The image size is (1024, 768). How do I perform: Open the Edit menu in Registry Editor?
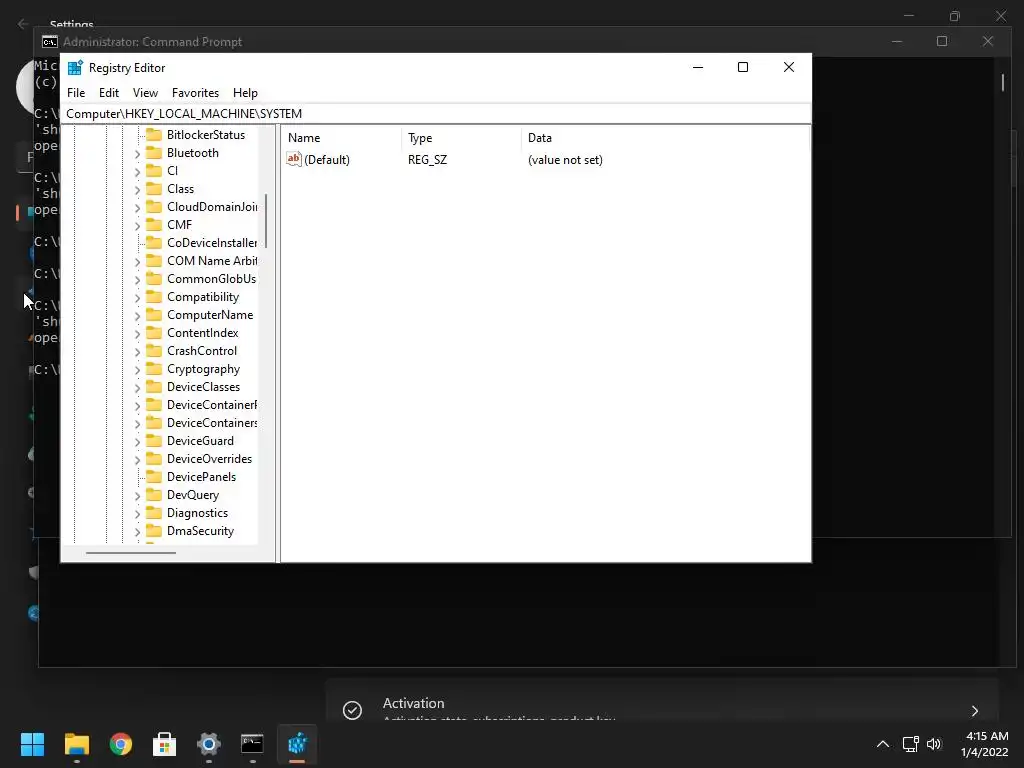click(108, 93)
